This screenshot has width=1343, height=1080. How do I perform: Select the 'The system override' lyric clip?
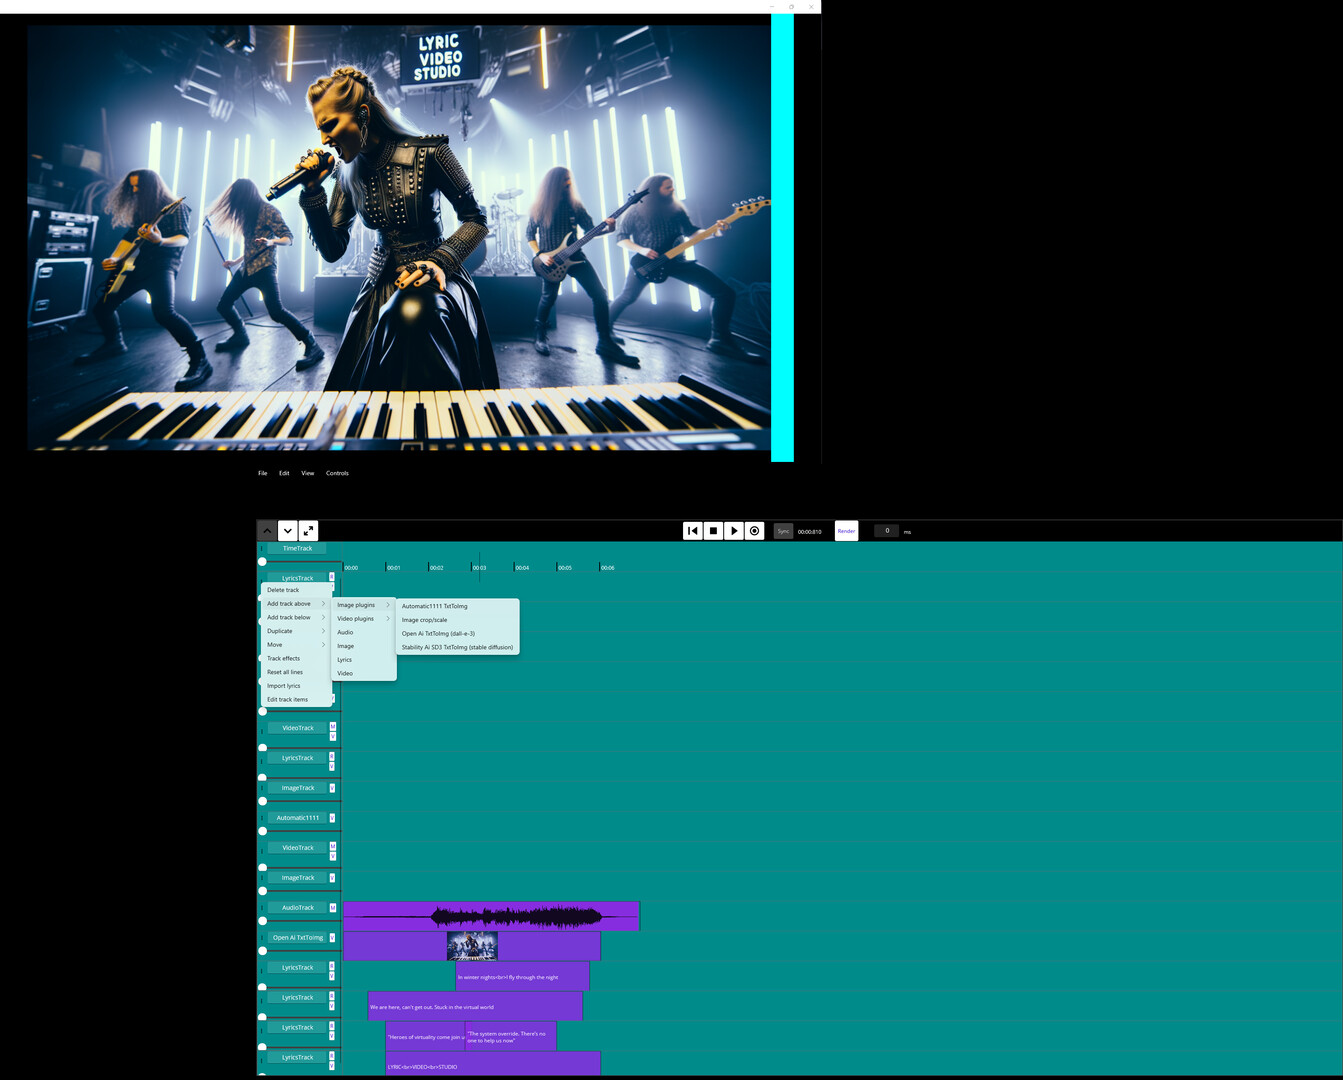[510, 1036]
